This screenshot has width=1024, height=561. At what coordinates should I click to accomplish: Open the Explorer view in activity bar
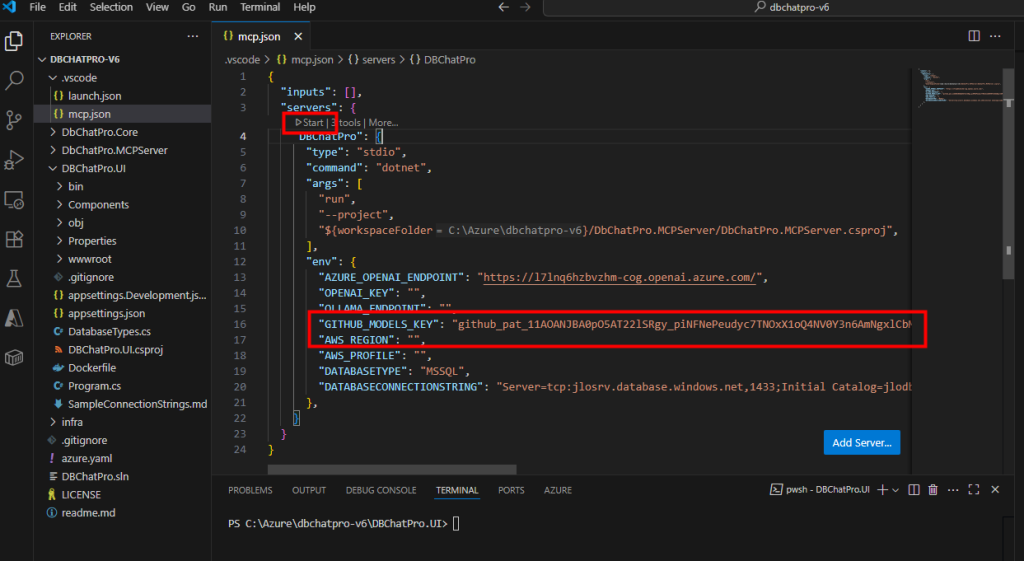coord(14,41)
